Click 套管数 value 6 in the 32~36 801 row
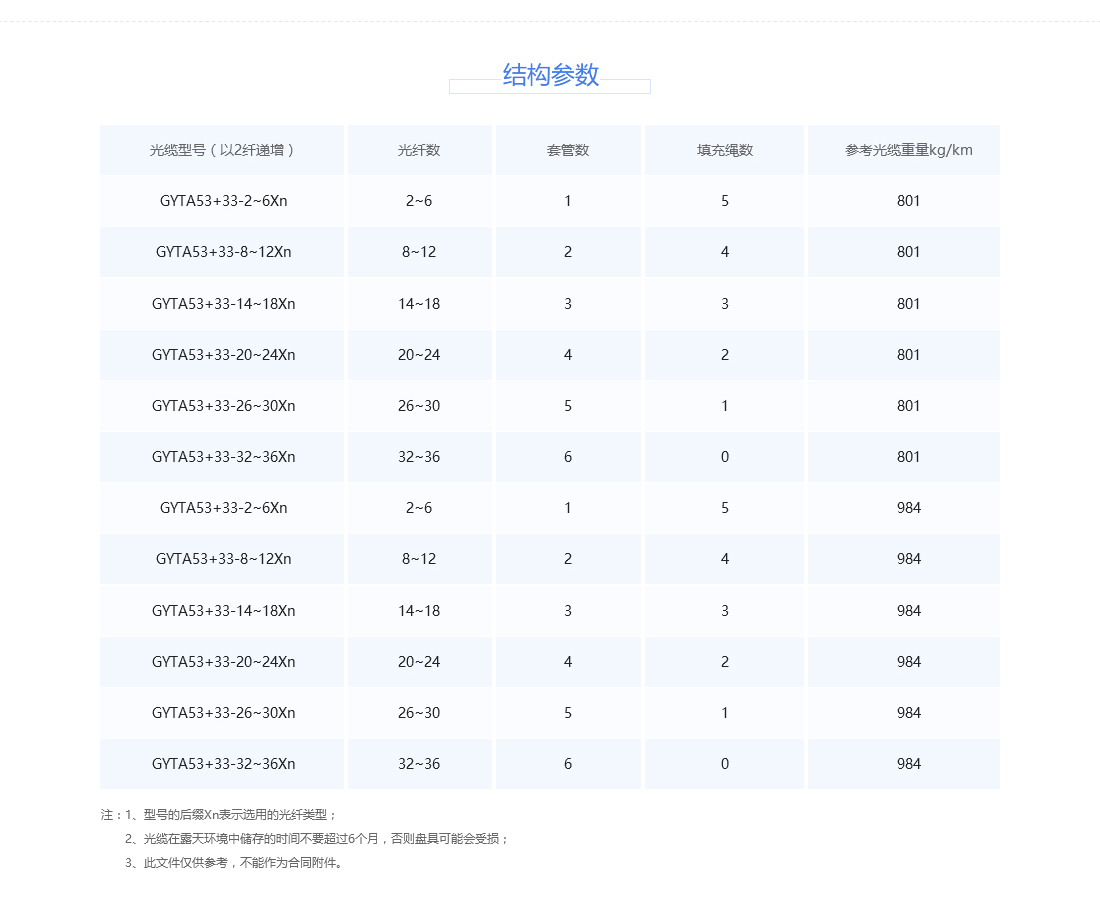This screenshot has width=1100, height=920. click(x=568, y=457)
